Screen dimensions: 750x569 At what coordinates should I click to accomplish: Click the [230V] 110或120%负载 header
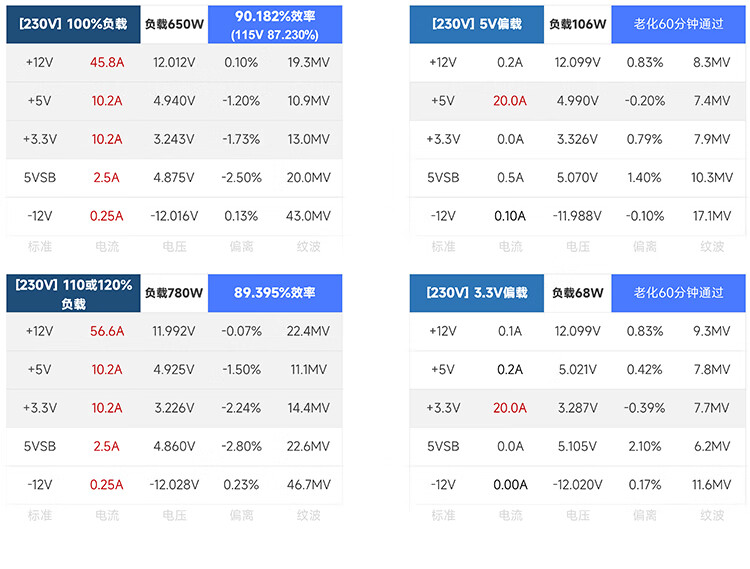coord(73,293)
